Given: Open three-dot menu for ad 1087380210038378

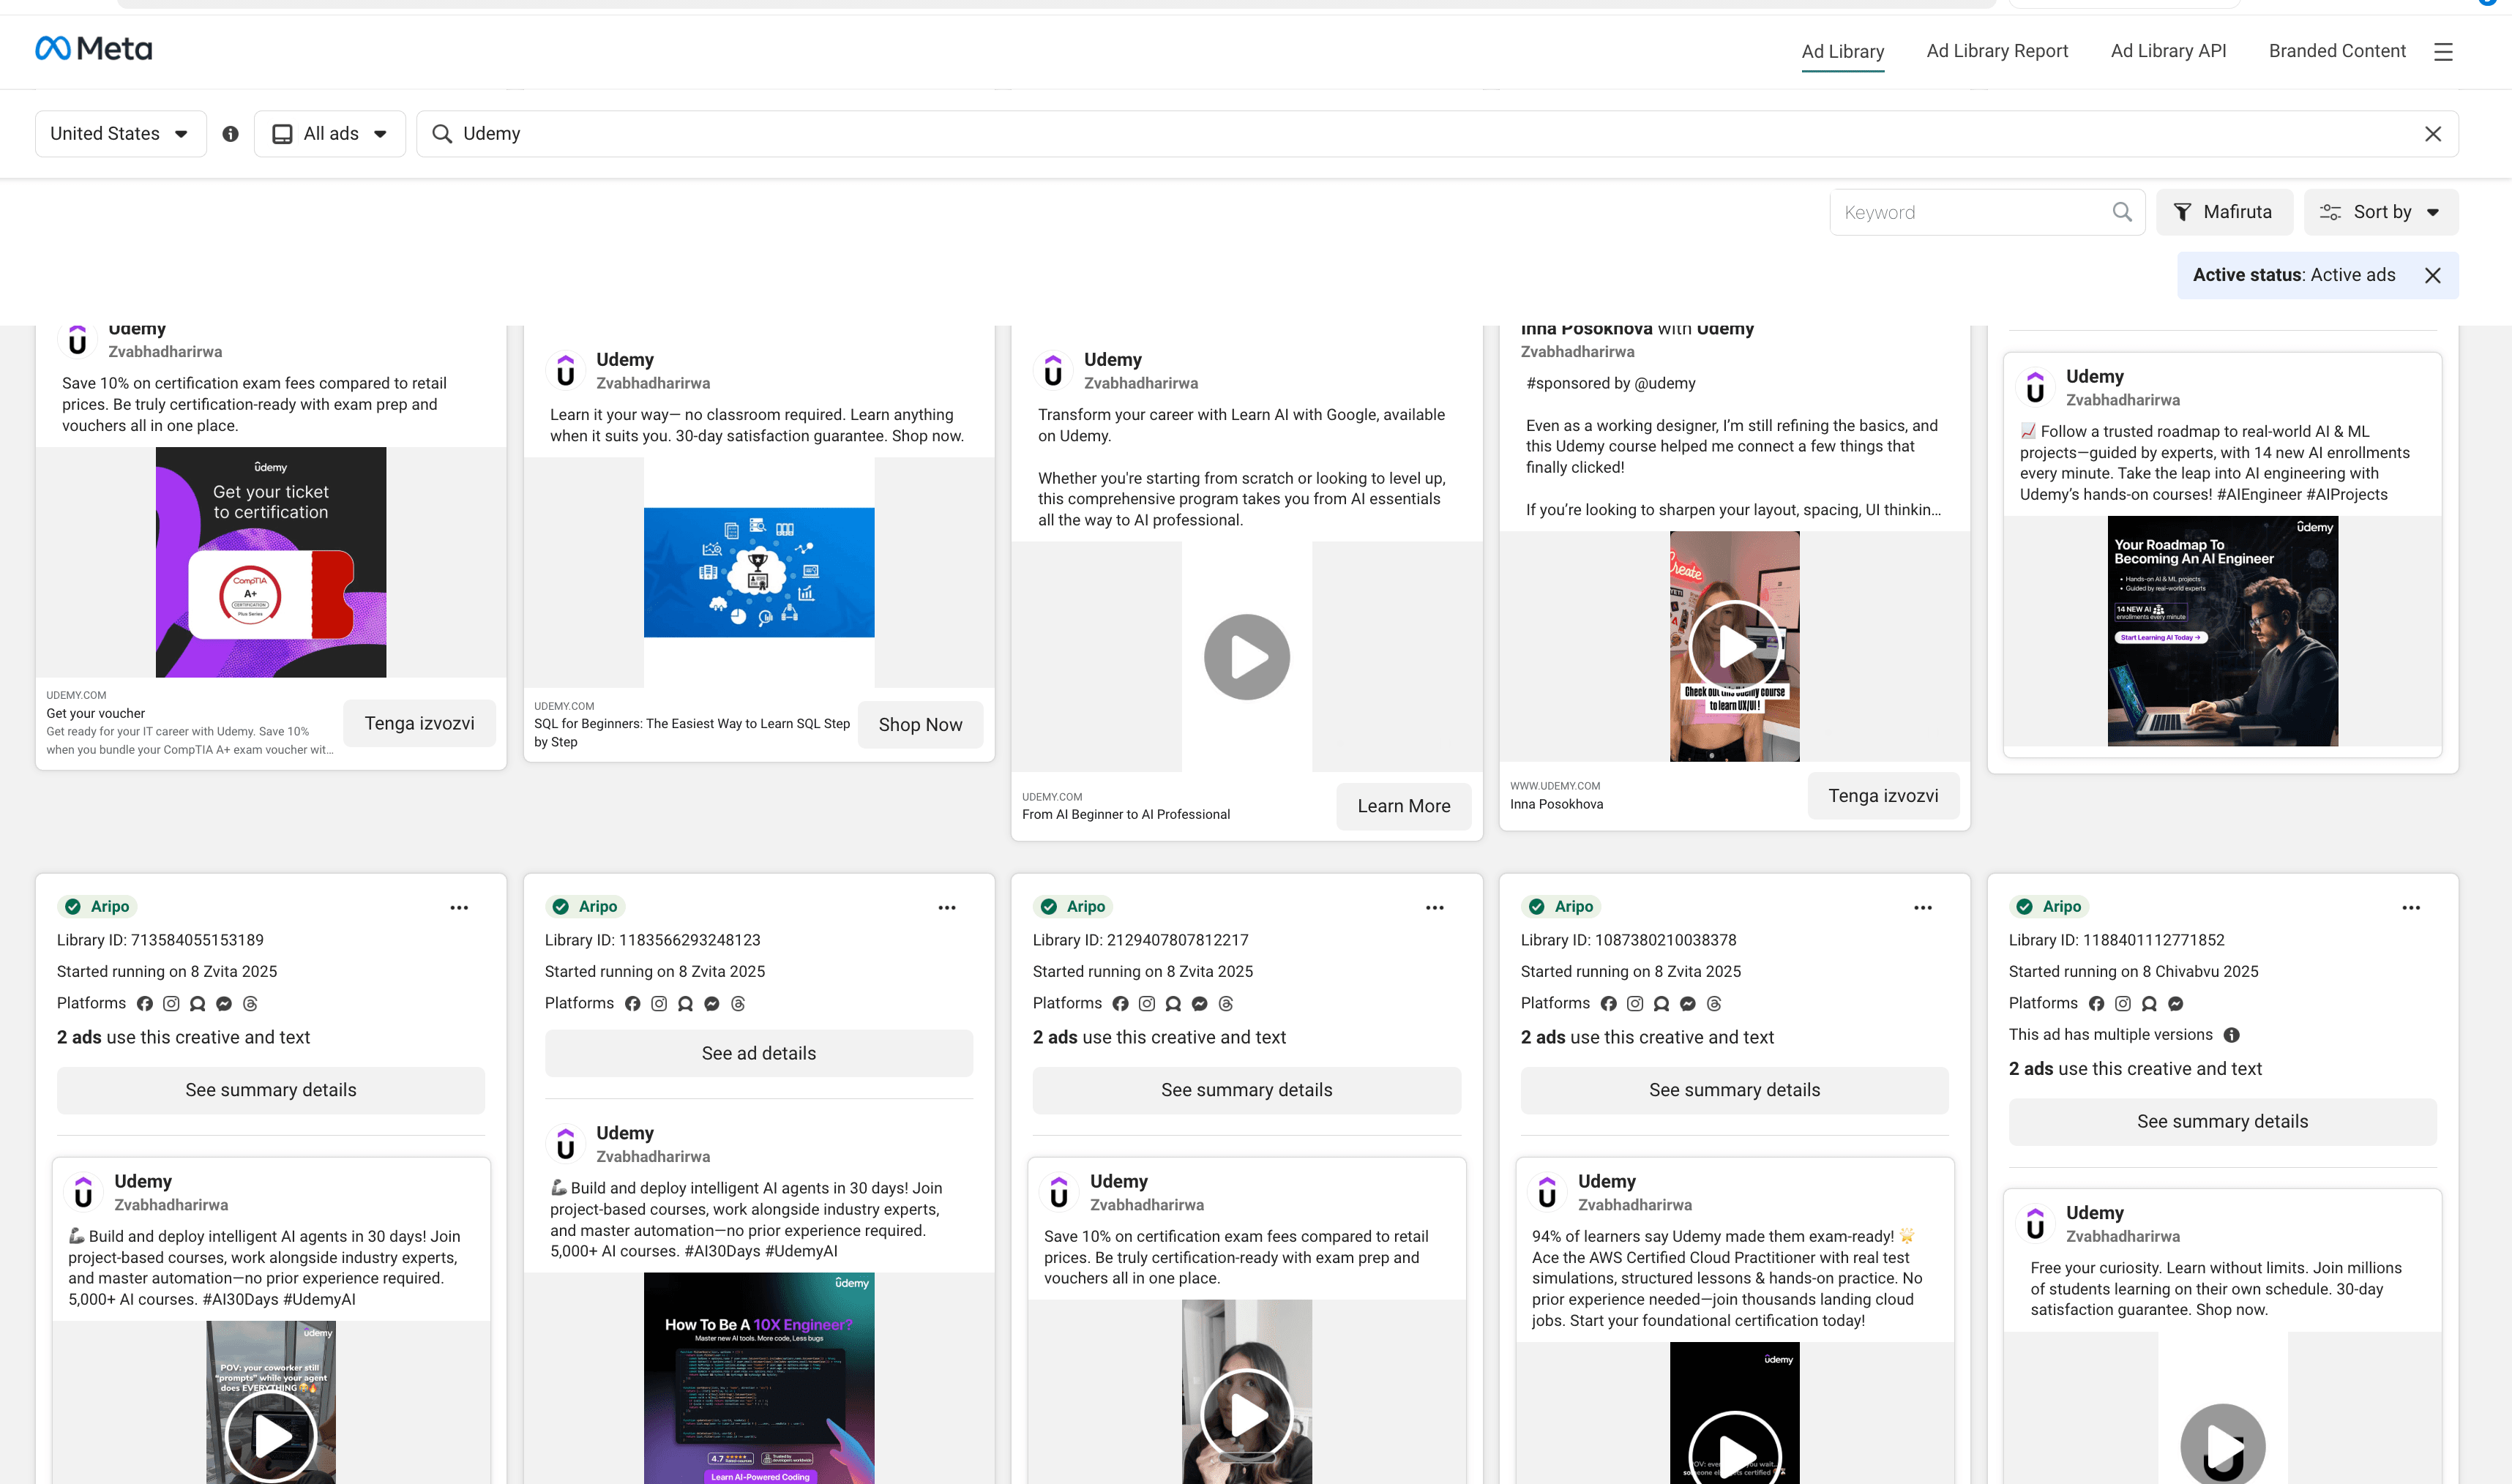Looking at the screenshot, I should click(x=1923, y=908).
